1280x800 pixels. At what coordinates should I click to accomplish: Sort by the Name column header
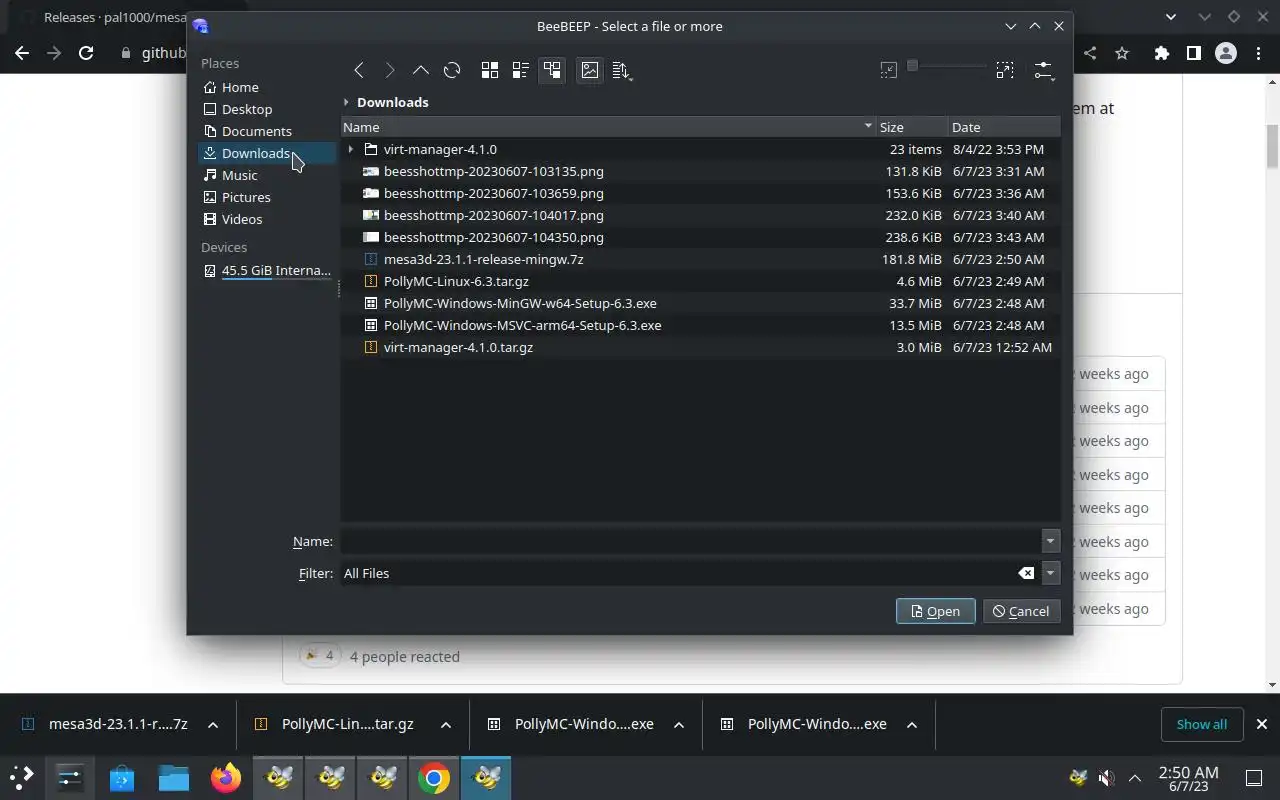click(608, 127)
